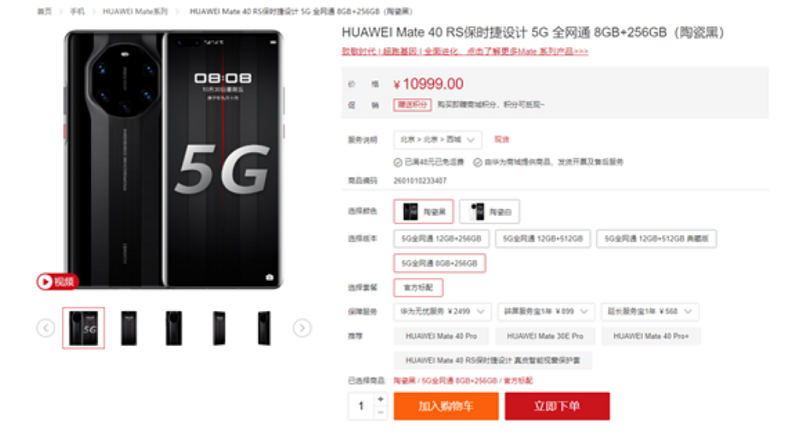Decrease quantity with the minus stepper
The height and width of the screenshot is (437, 800).
pyautogui.click(x=381, y=413)
